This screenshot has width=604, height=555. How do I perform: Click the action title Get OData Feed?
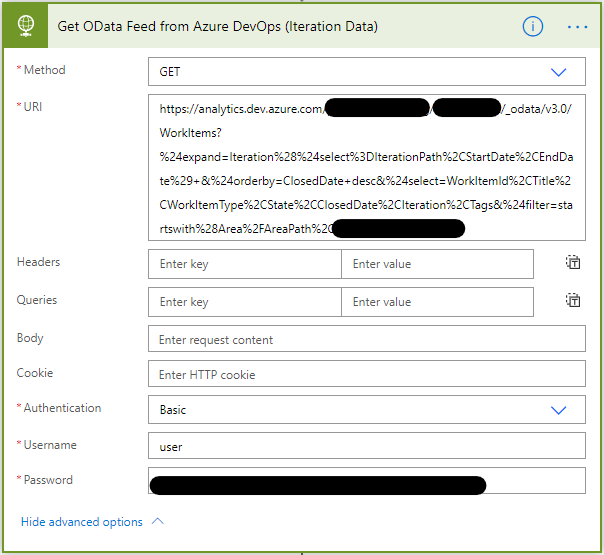[218, 27]
